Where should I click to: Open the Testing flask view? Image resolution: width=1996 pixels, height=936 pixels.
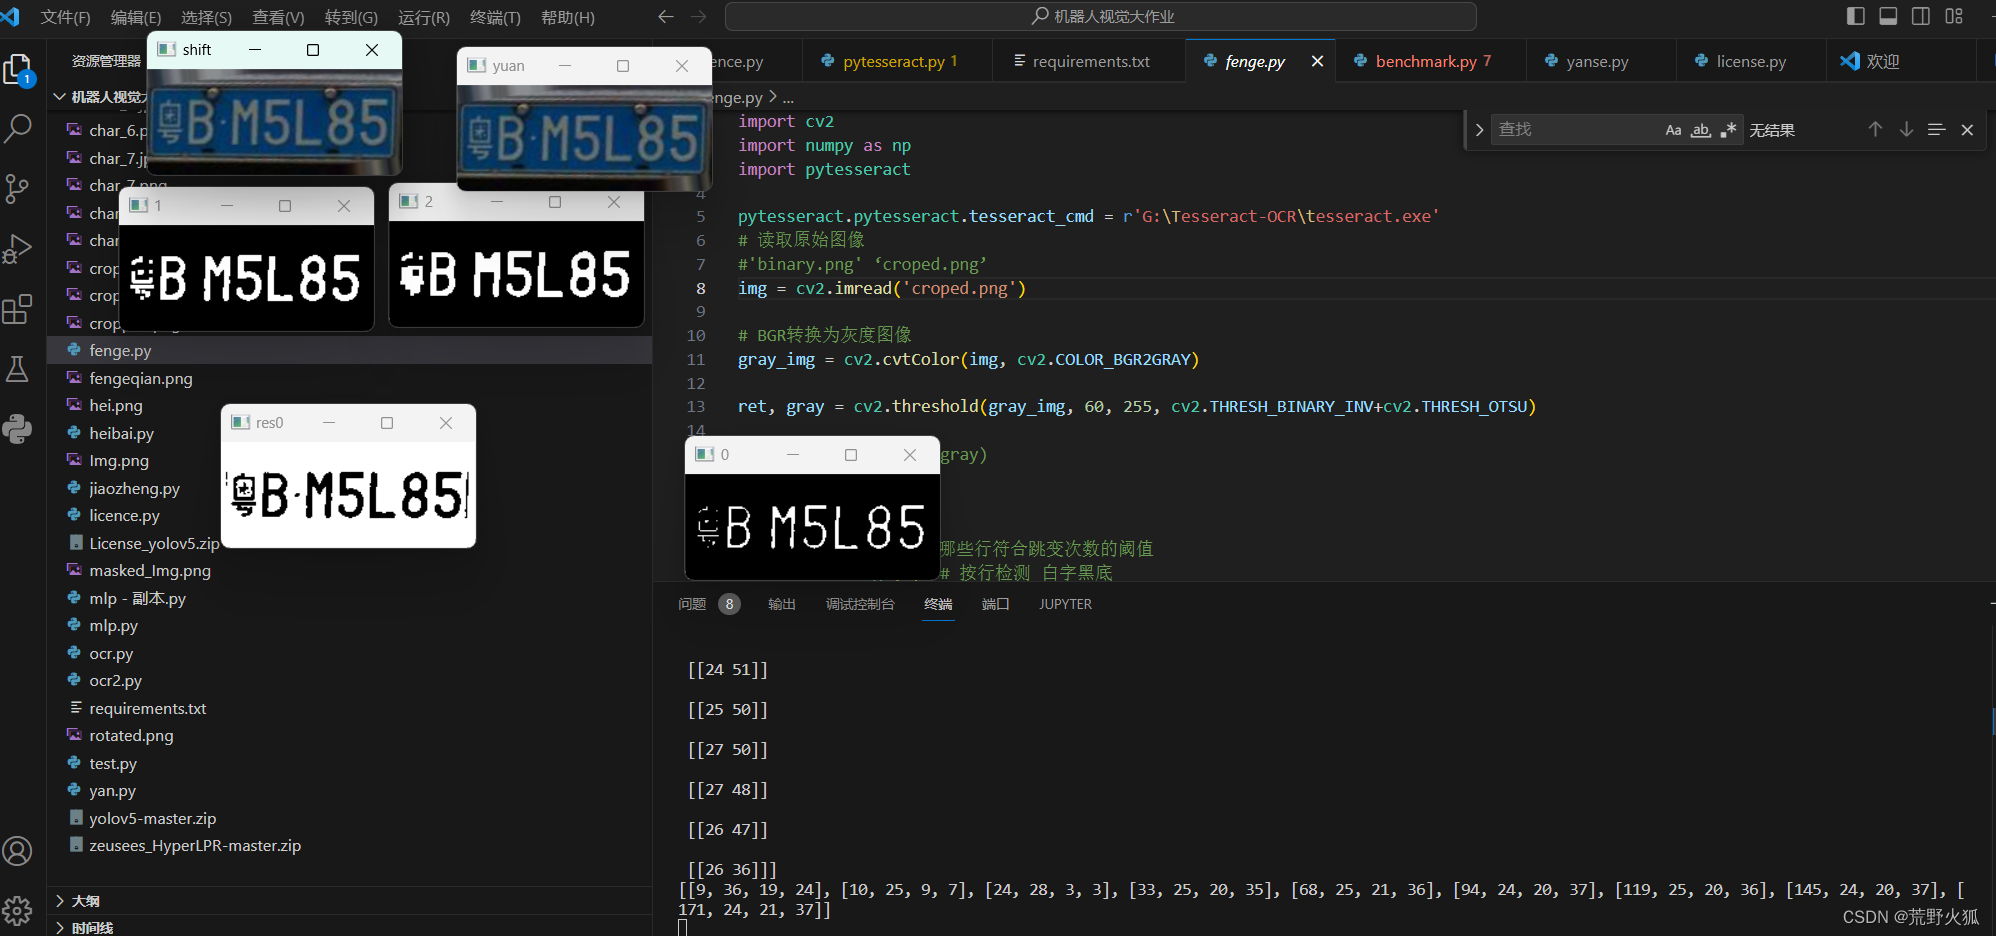coord(18,369)
